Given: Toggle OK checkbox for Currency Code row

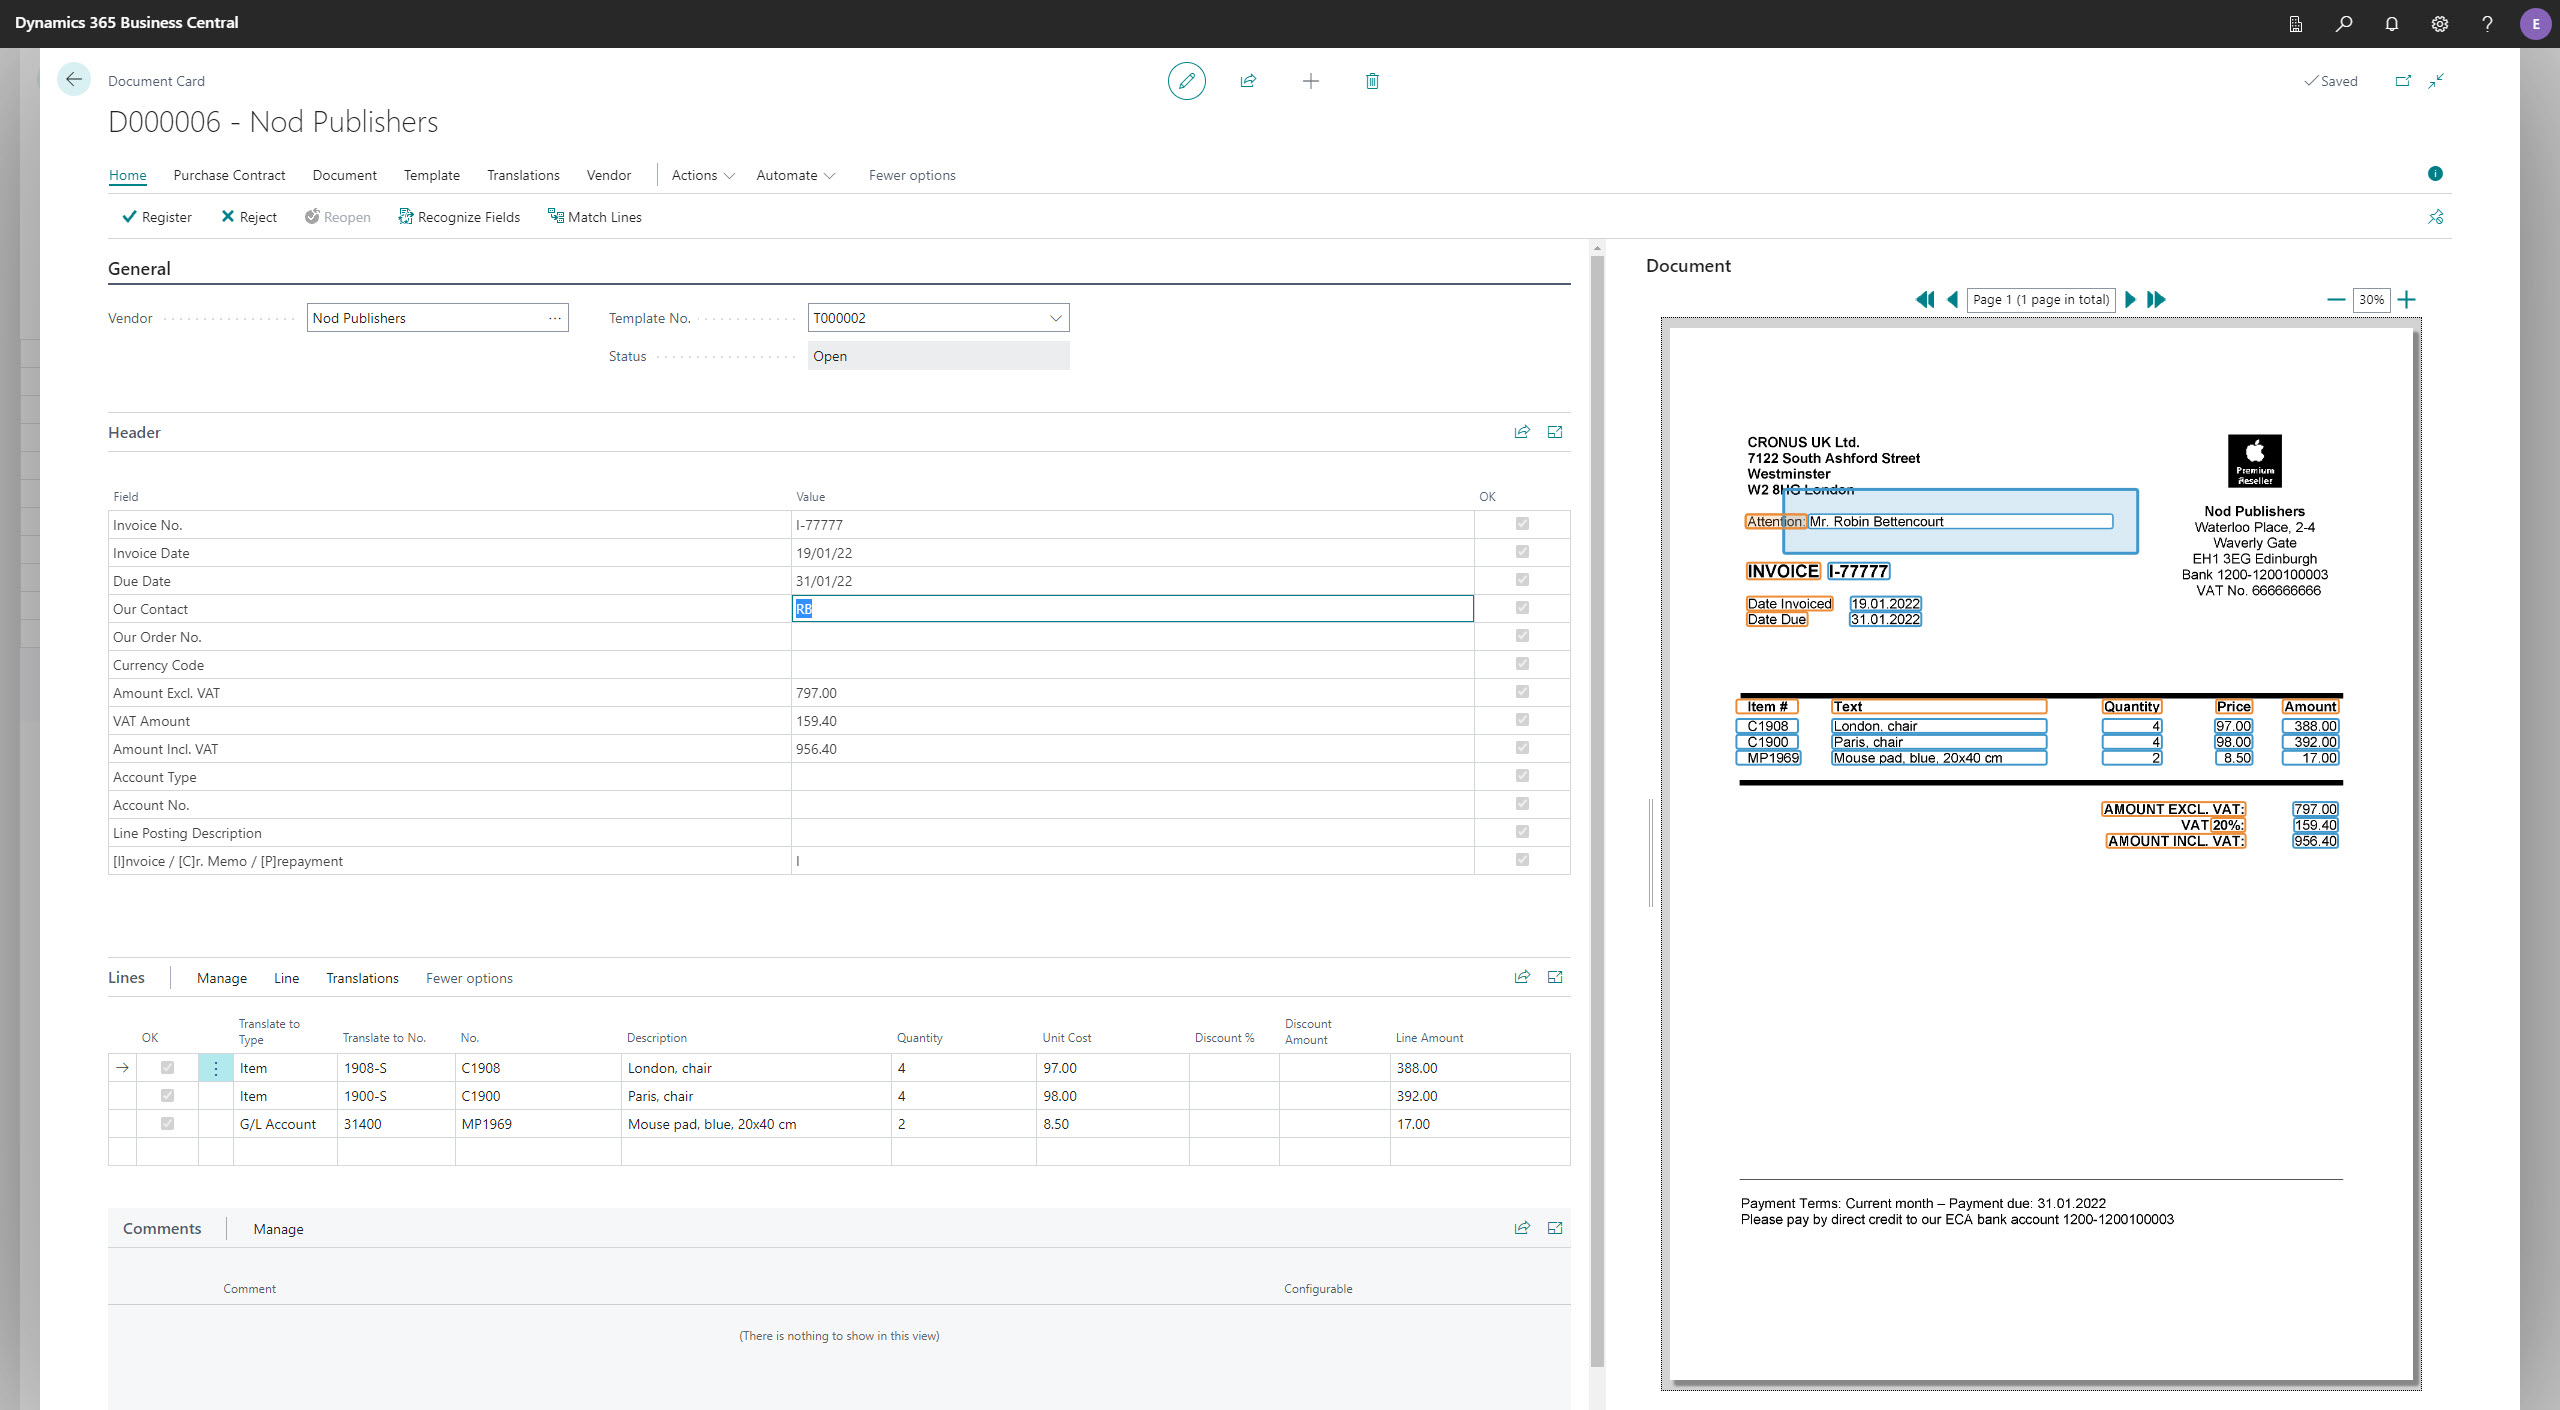Looking at the screenshot, I should click(x=1522, y=664).
